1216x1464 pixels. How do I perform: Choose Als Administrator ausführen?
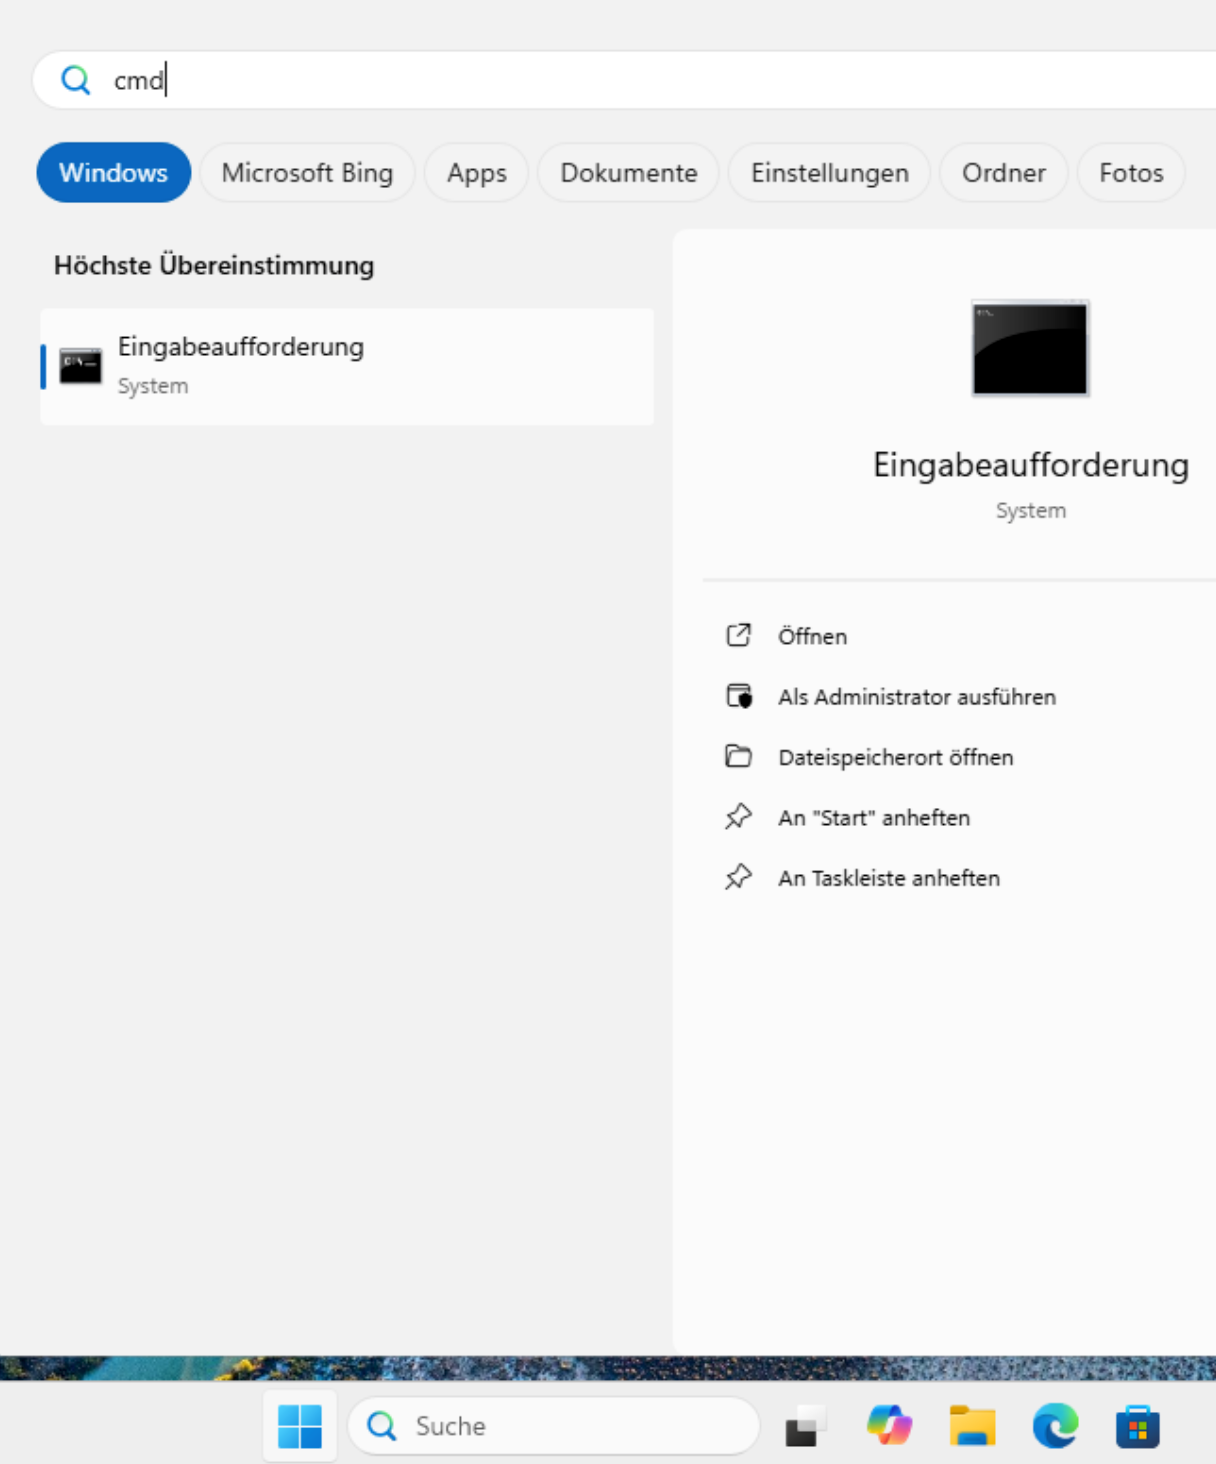pos(916,697)
